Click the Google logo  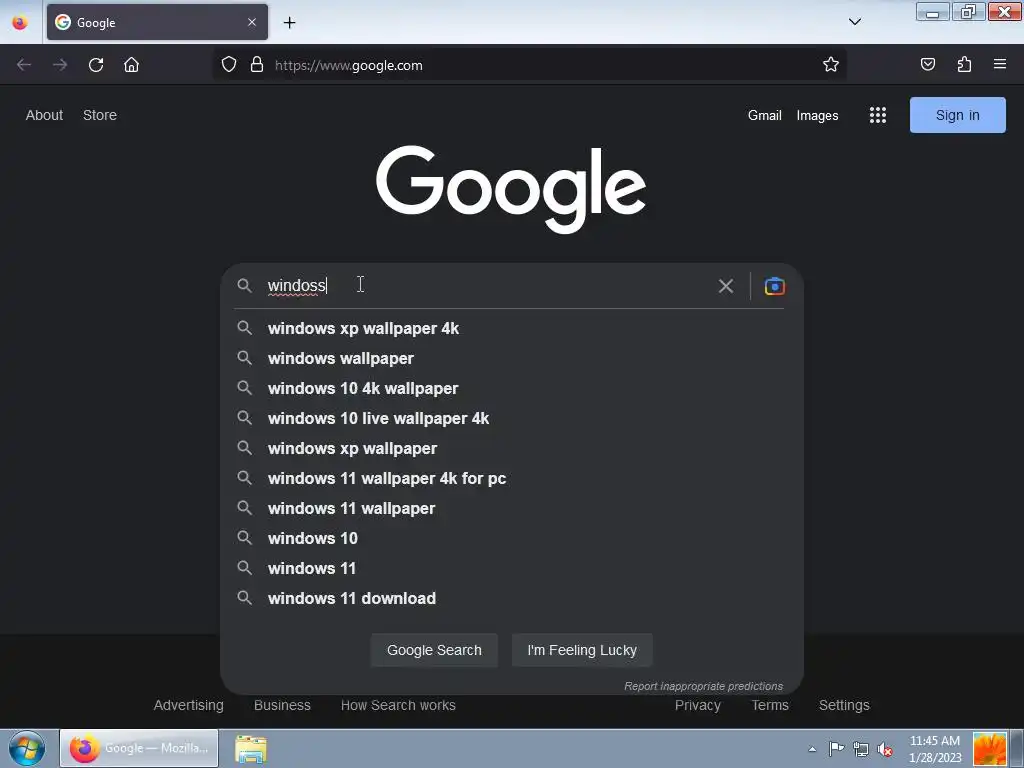coord(511,189)
